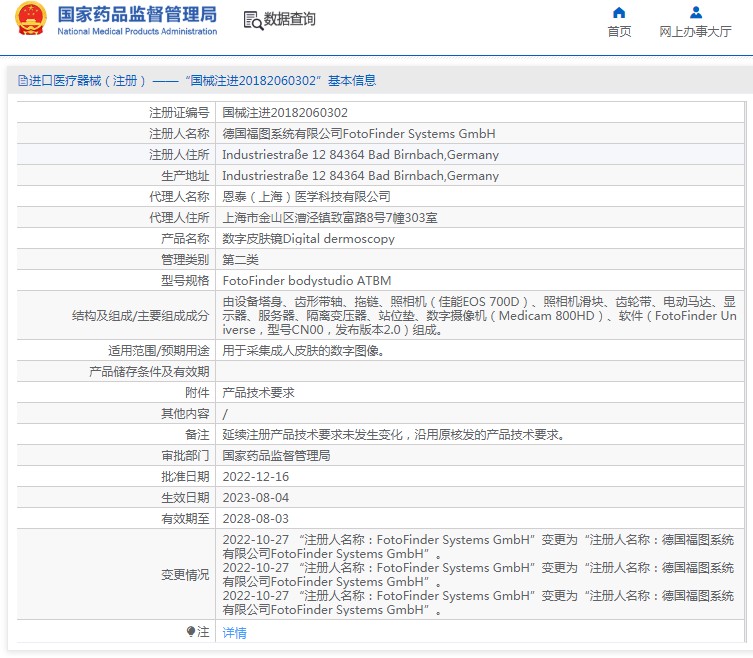This screenshot has width=753, height=658.
Task: Select the approval date 2022-12-16
Action: (x=255, y=477)
